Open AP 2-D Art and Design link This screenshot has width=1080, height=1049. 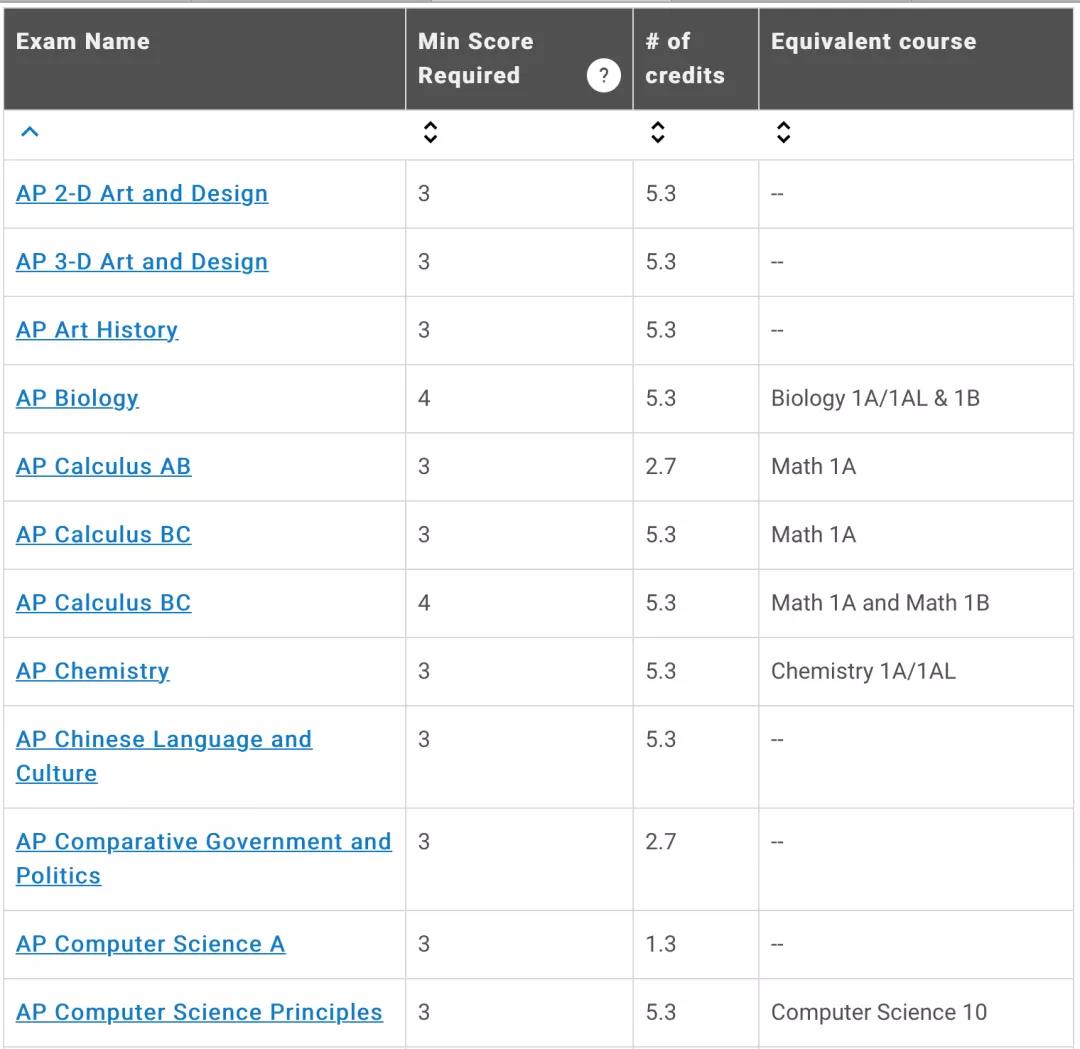[142, 194]
